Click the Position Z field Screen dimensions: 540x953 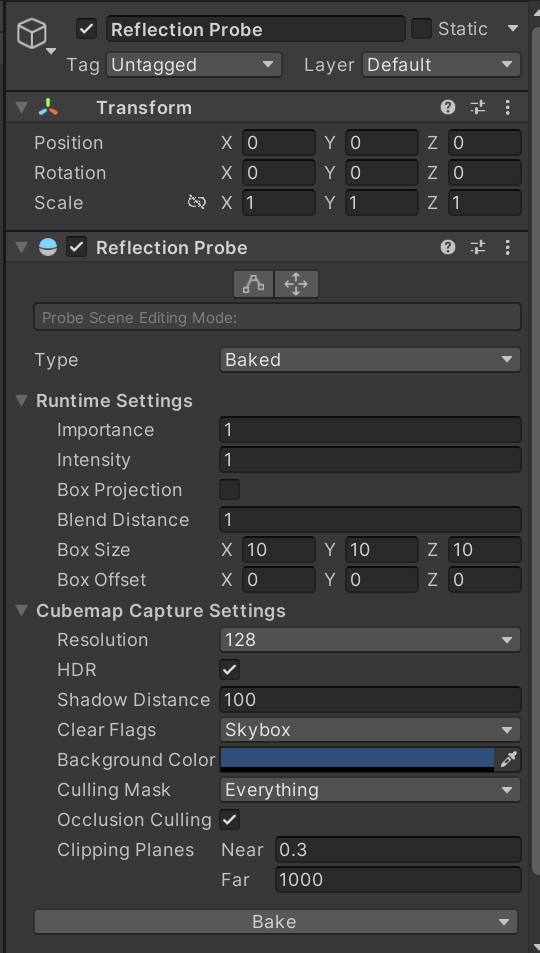tap(485, 143)
